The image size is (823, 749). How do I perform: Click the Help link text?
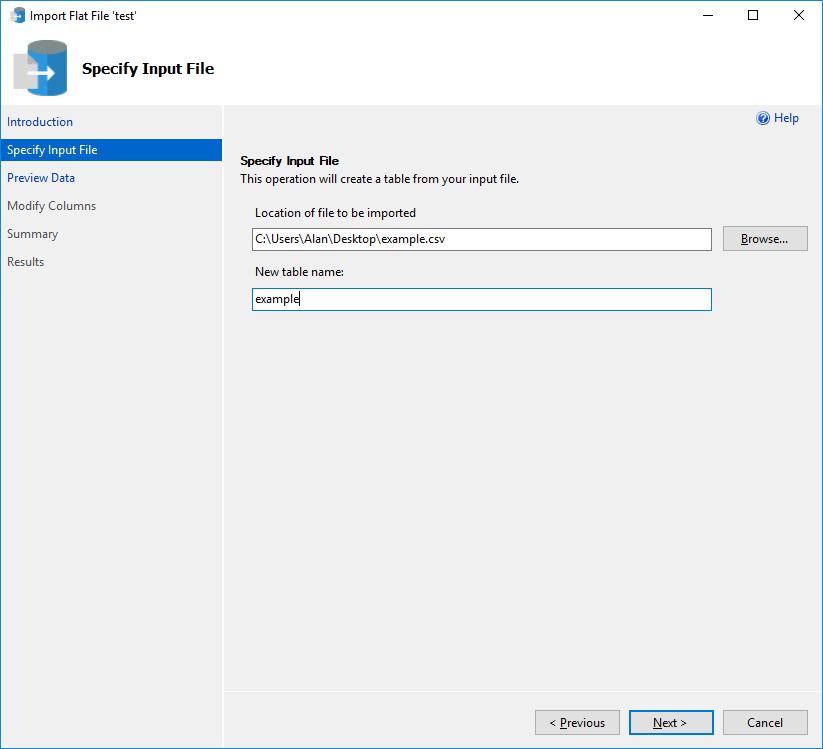[x=785, y=118]
